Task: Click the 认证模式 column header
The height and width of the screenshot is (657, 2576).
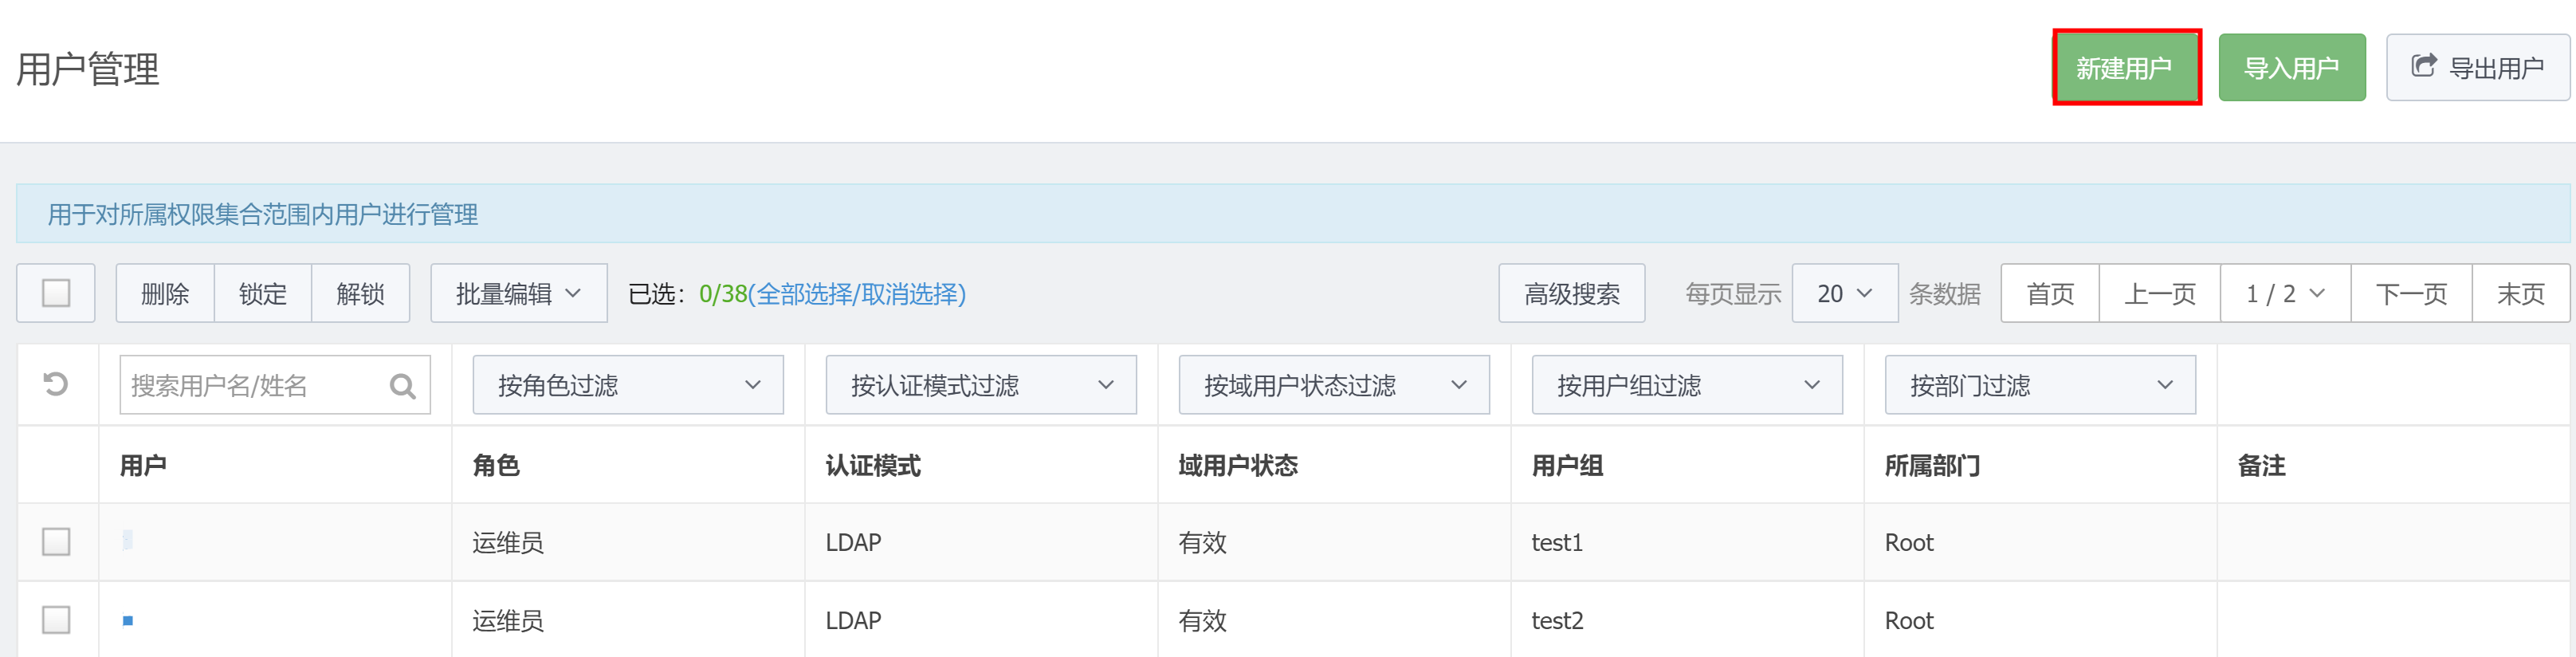Action: pos(873,465)
